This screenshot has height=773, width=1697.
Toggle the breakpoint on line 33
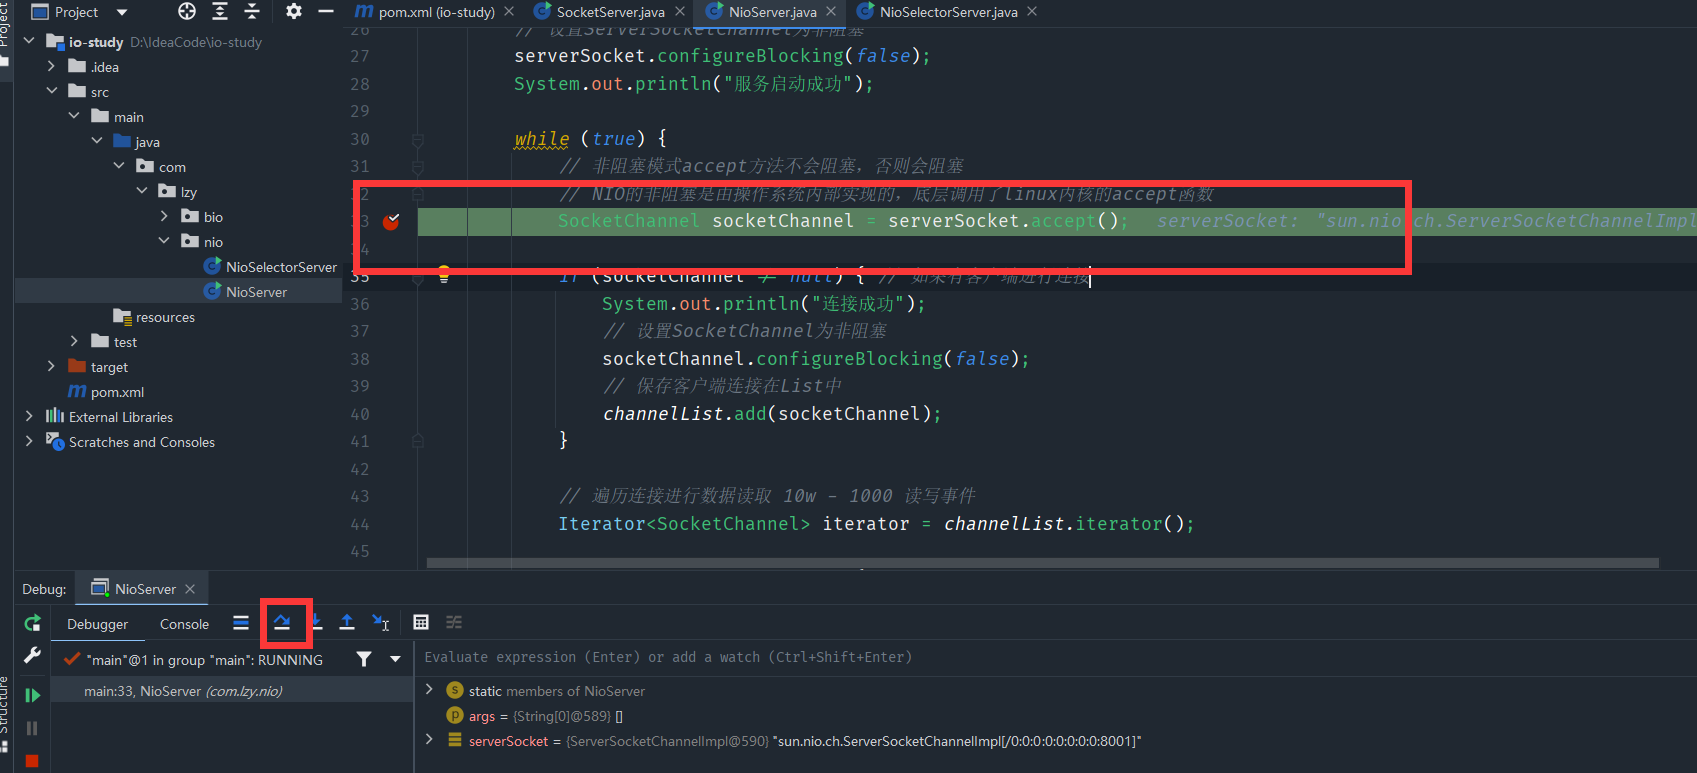click(x=391, y=221)
